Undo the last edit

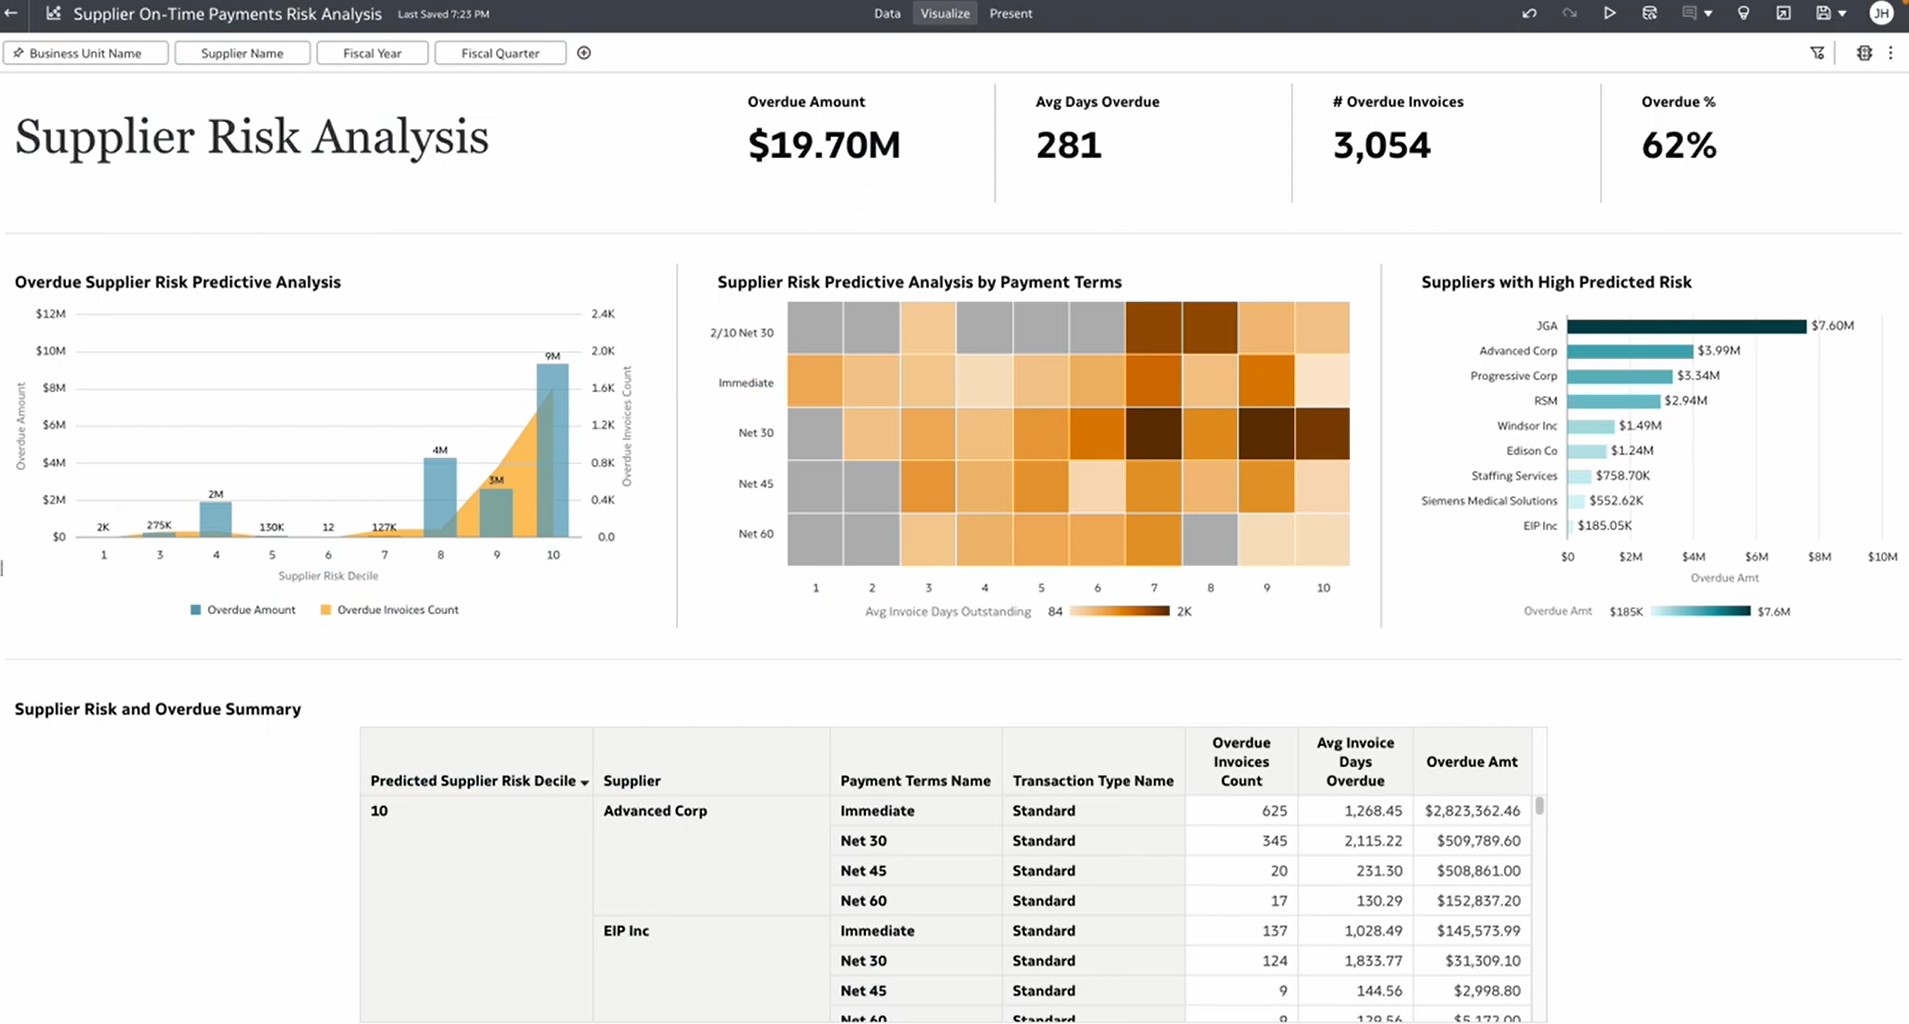coord(1529,14)
